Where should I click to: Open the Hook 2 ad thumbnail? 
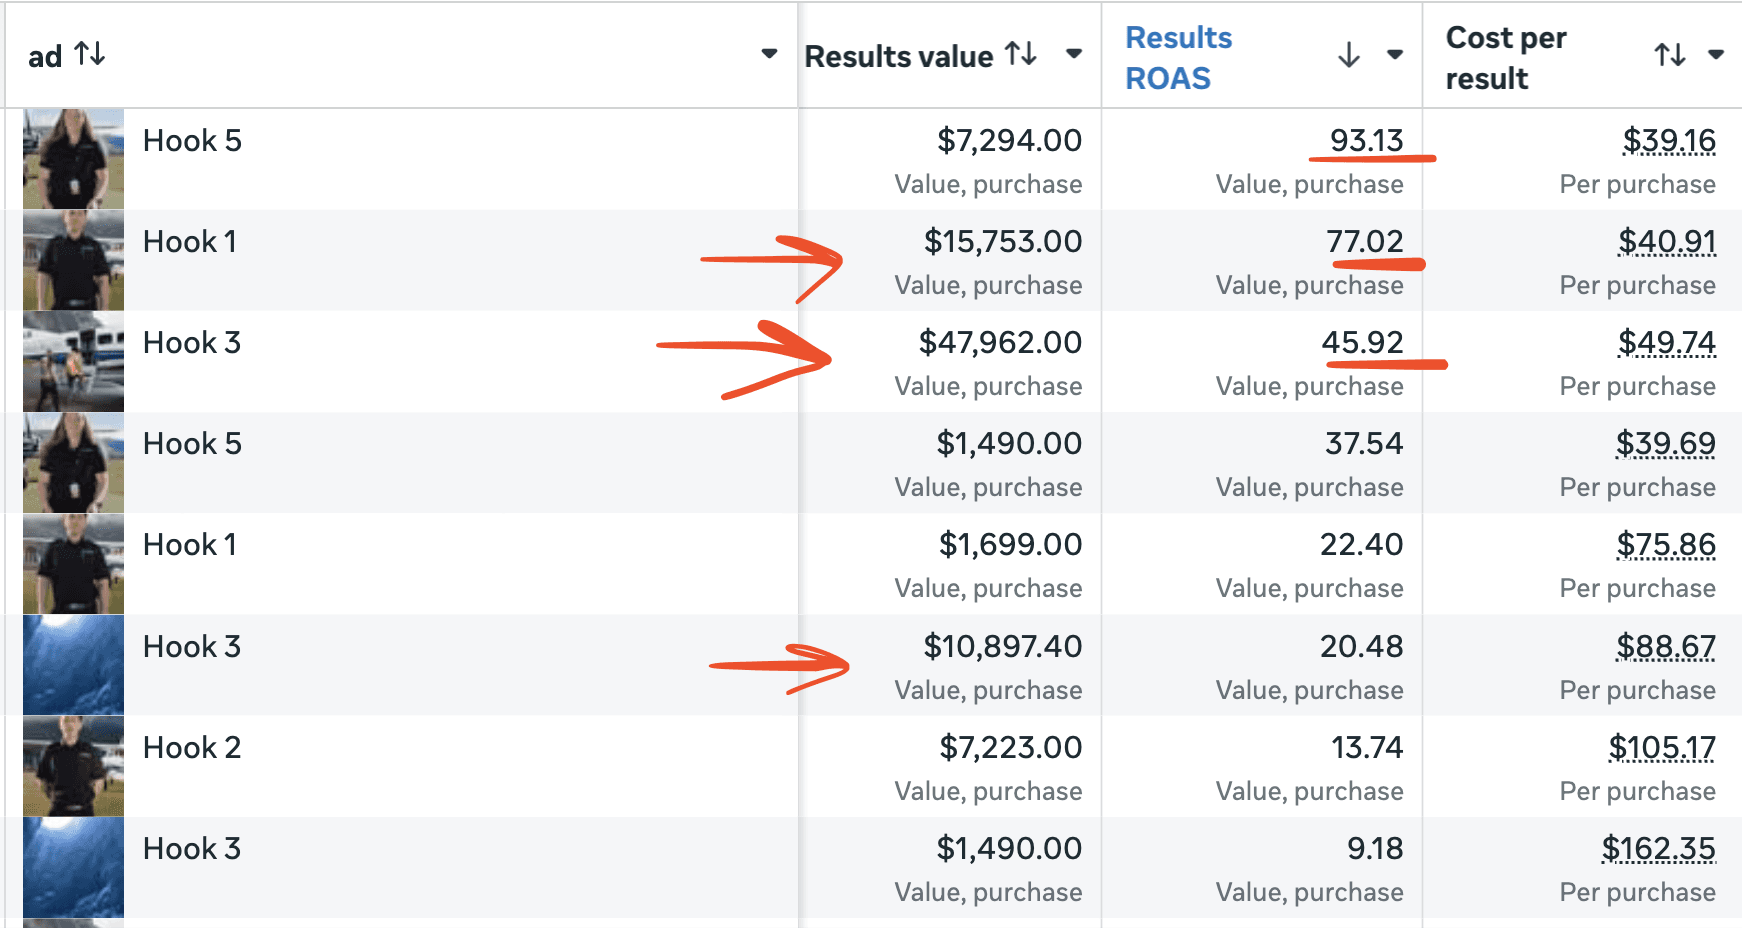click(74, 766)
